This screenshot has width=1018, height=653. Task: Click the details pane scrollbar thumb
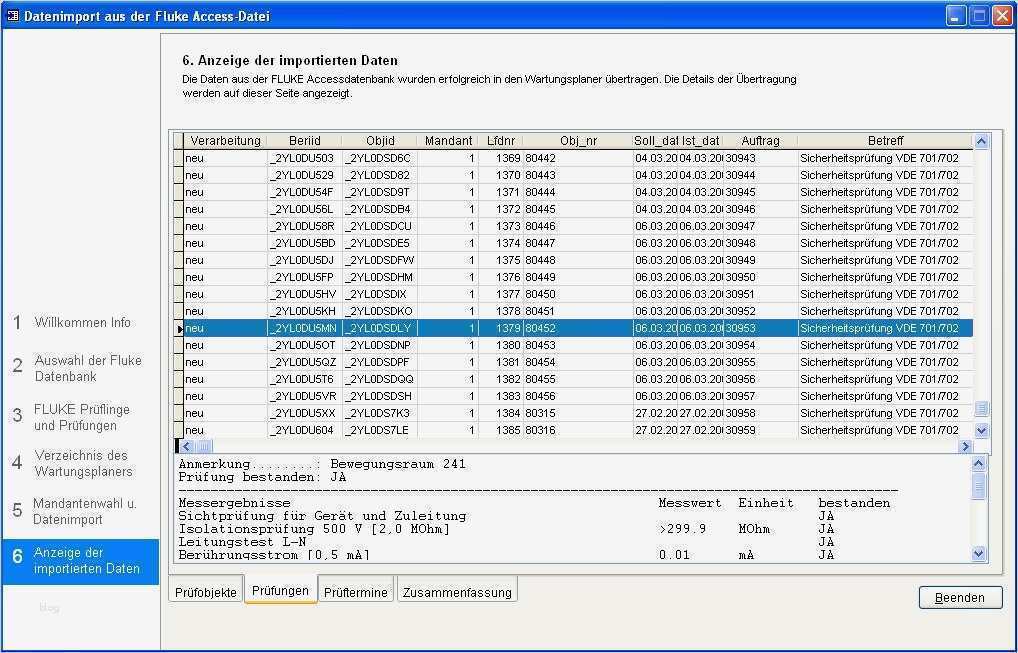coord(978,486)
